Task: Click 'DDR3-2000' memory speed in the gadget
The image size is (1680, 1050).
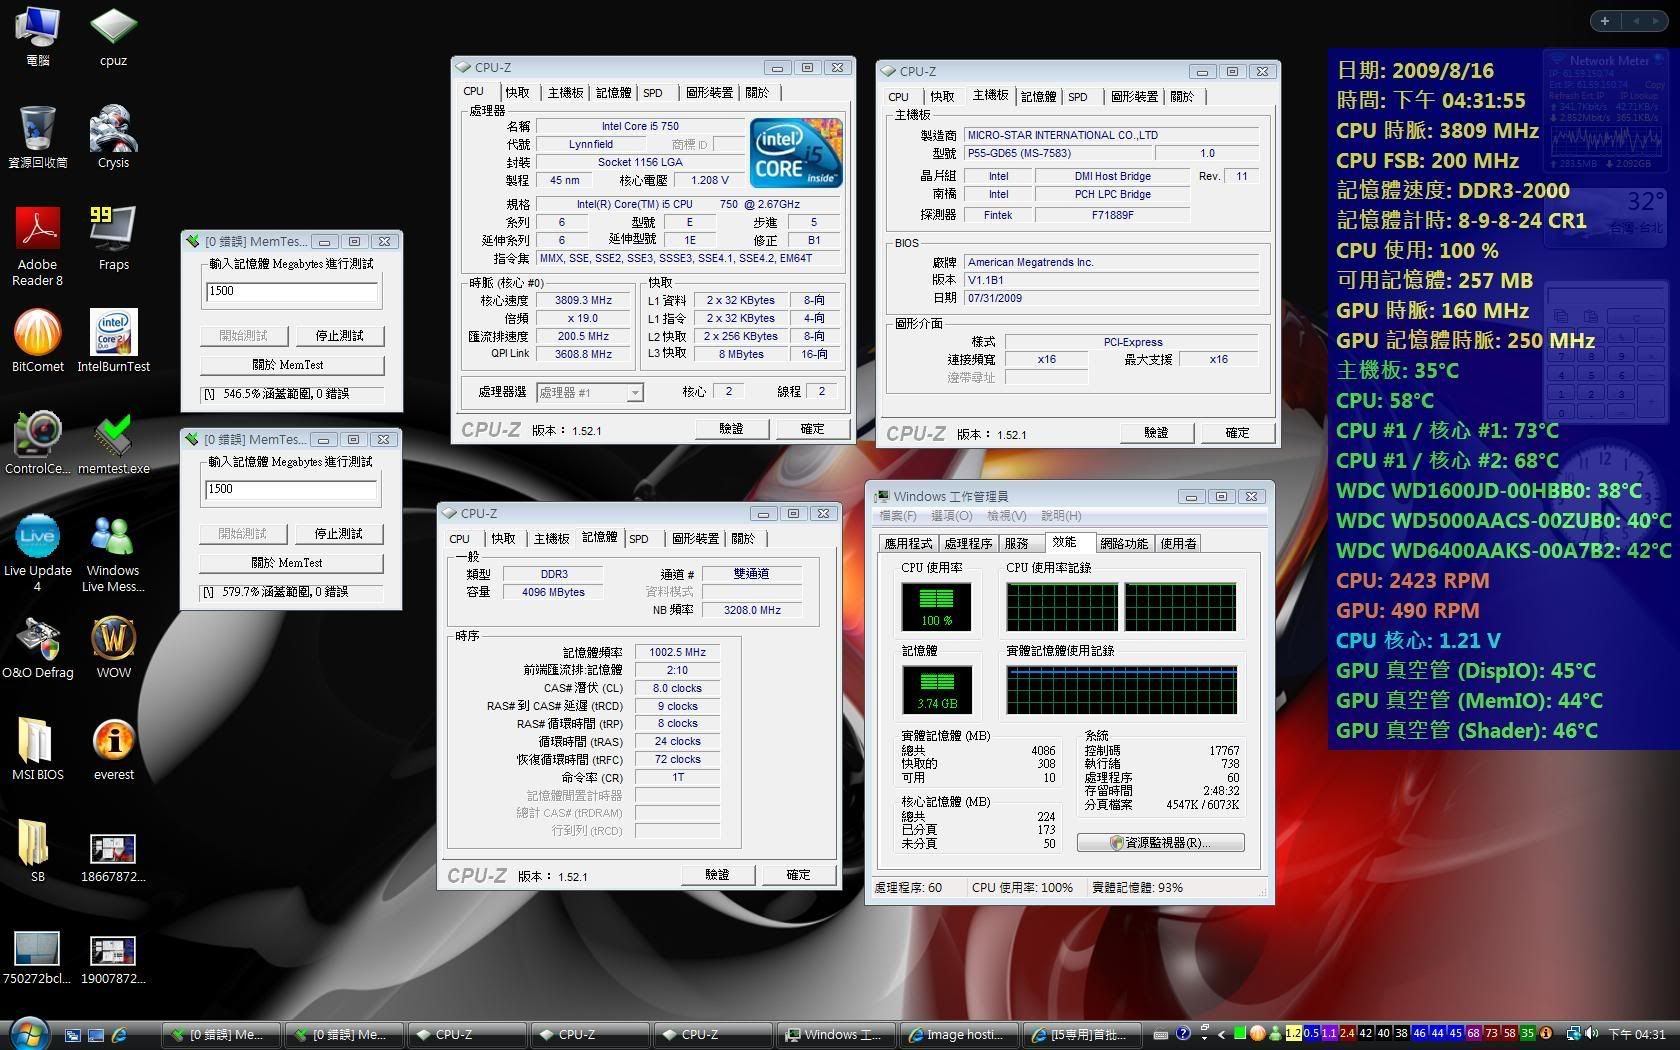Action: coord(1513,191)
